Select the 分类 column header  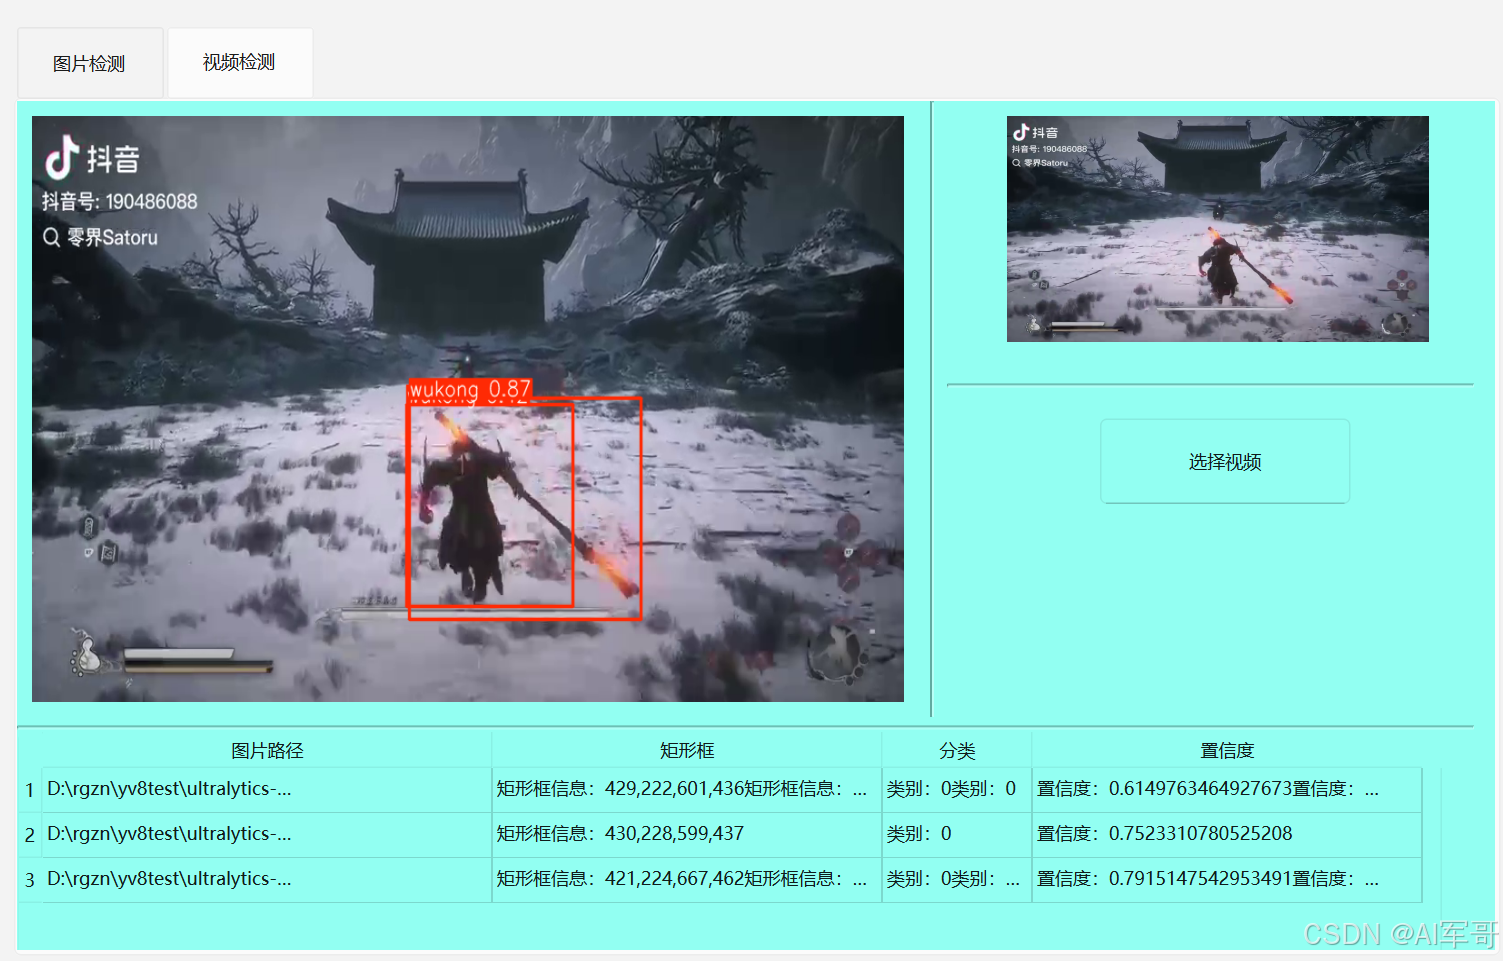(957, 750)
